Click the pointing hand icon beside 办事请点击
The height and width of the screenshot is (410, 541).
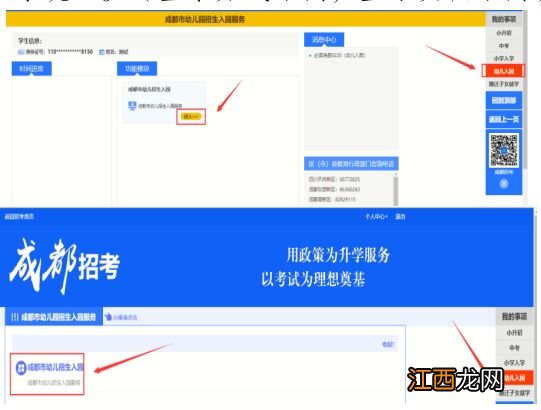108,317
